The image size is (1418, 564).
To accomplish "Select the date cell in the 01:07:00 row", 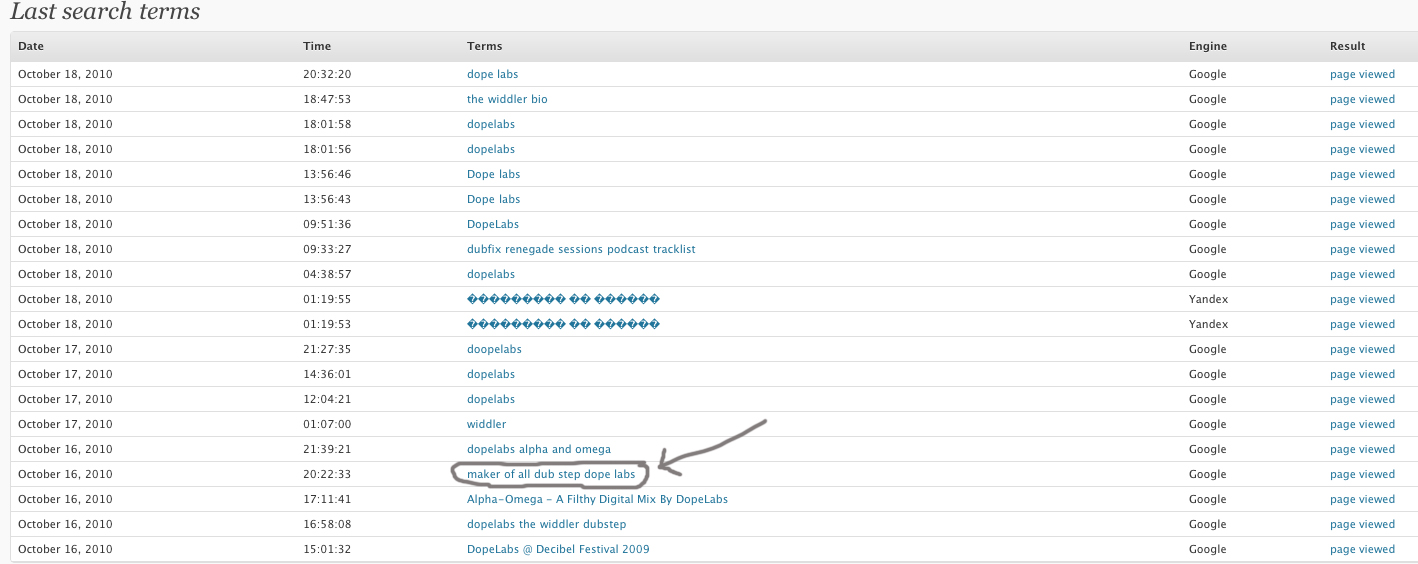I will pyautogui.click(x=65, y=424).
